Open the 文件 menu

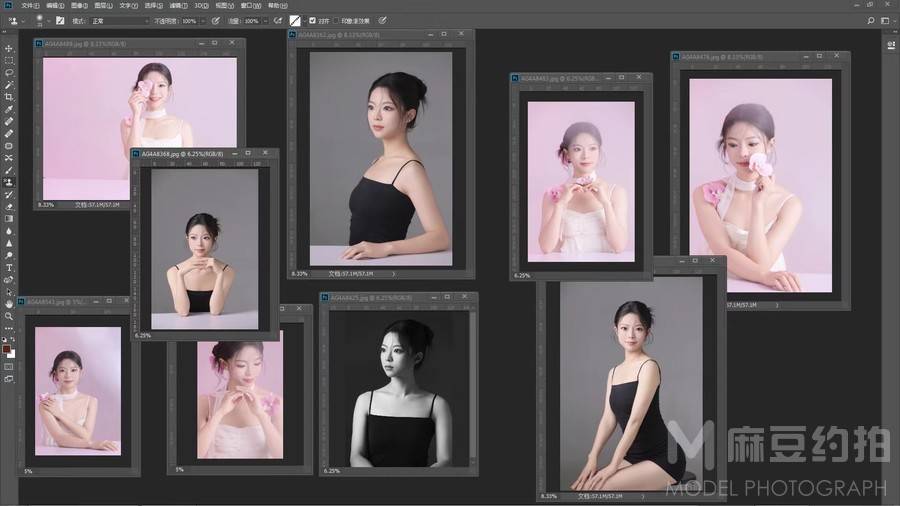pos(30,5)
